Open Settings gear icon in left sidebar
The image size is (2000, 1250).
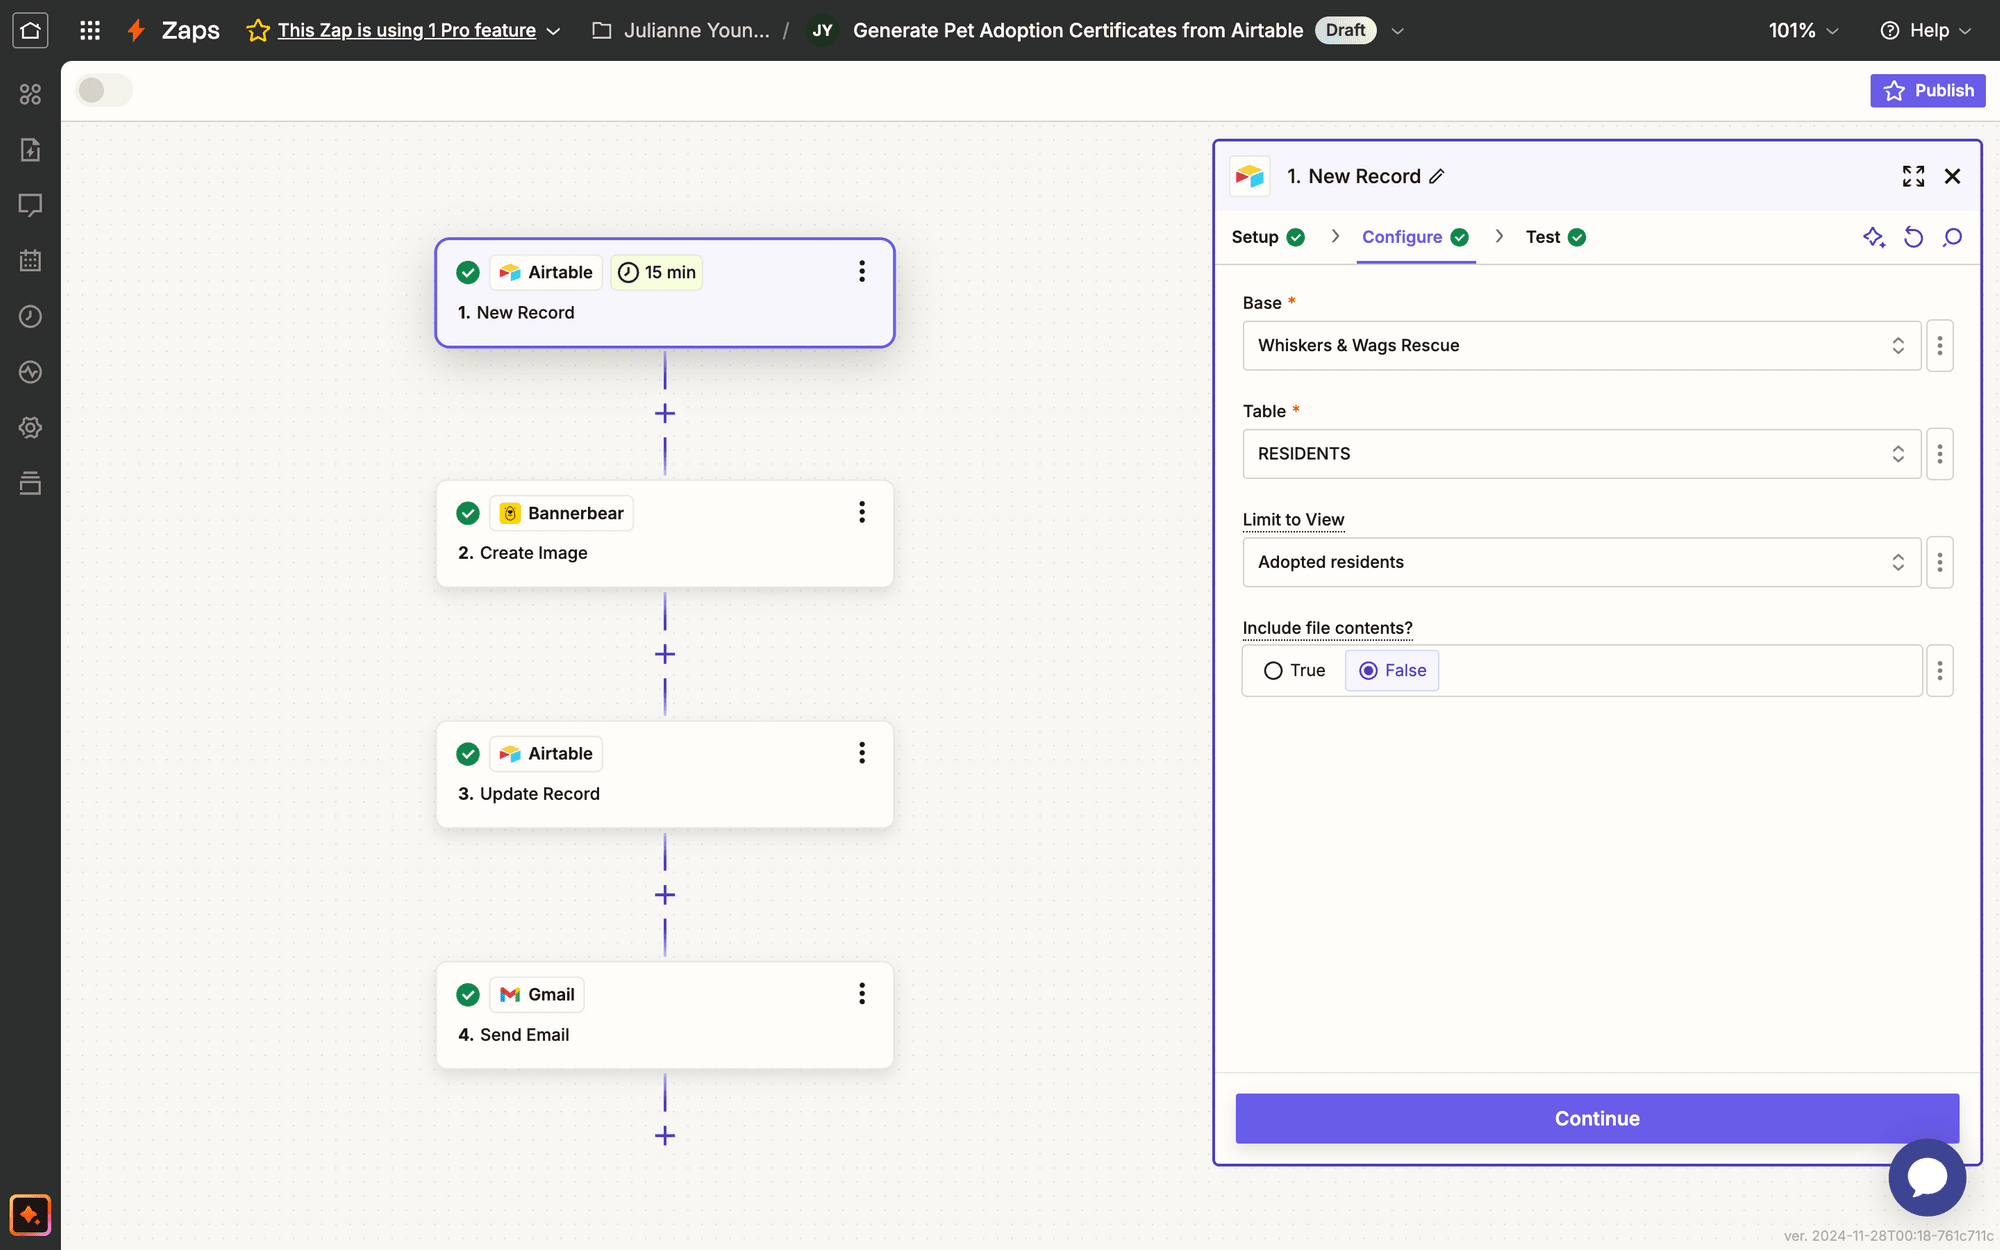tap(30, 427)
